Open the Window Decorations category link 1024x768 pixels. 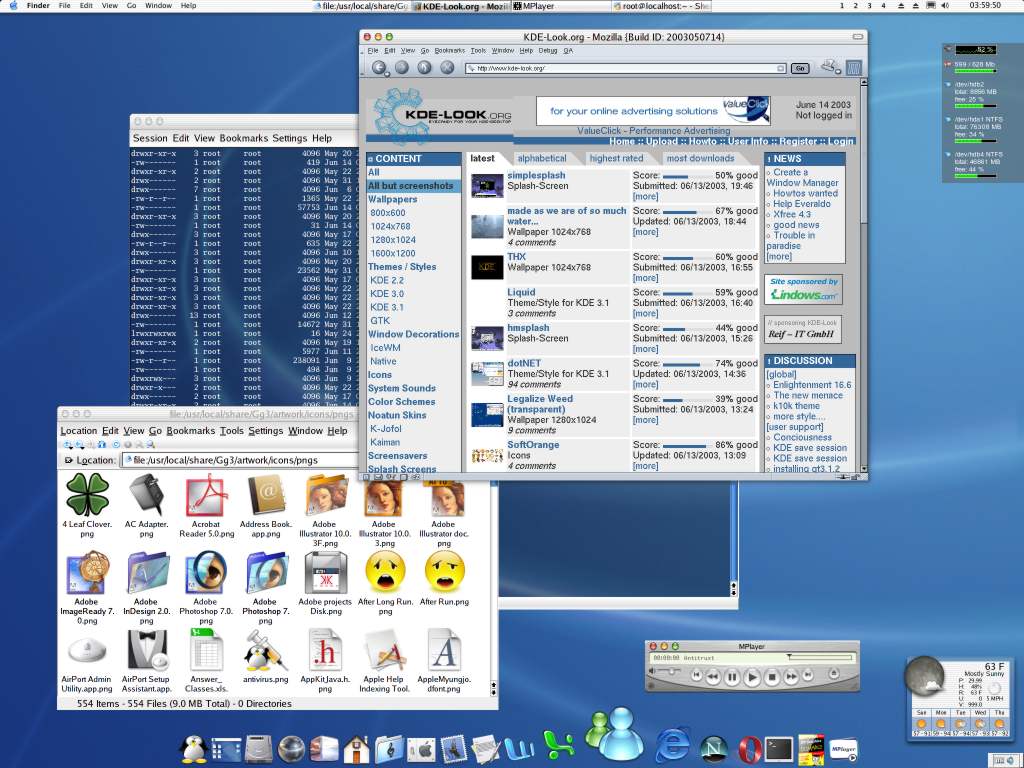click(x=413, y=334)
